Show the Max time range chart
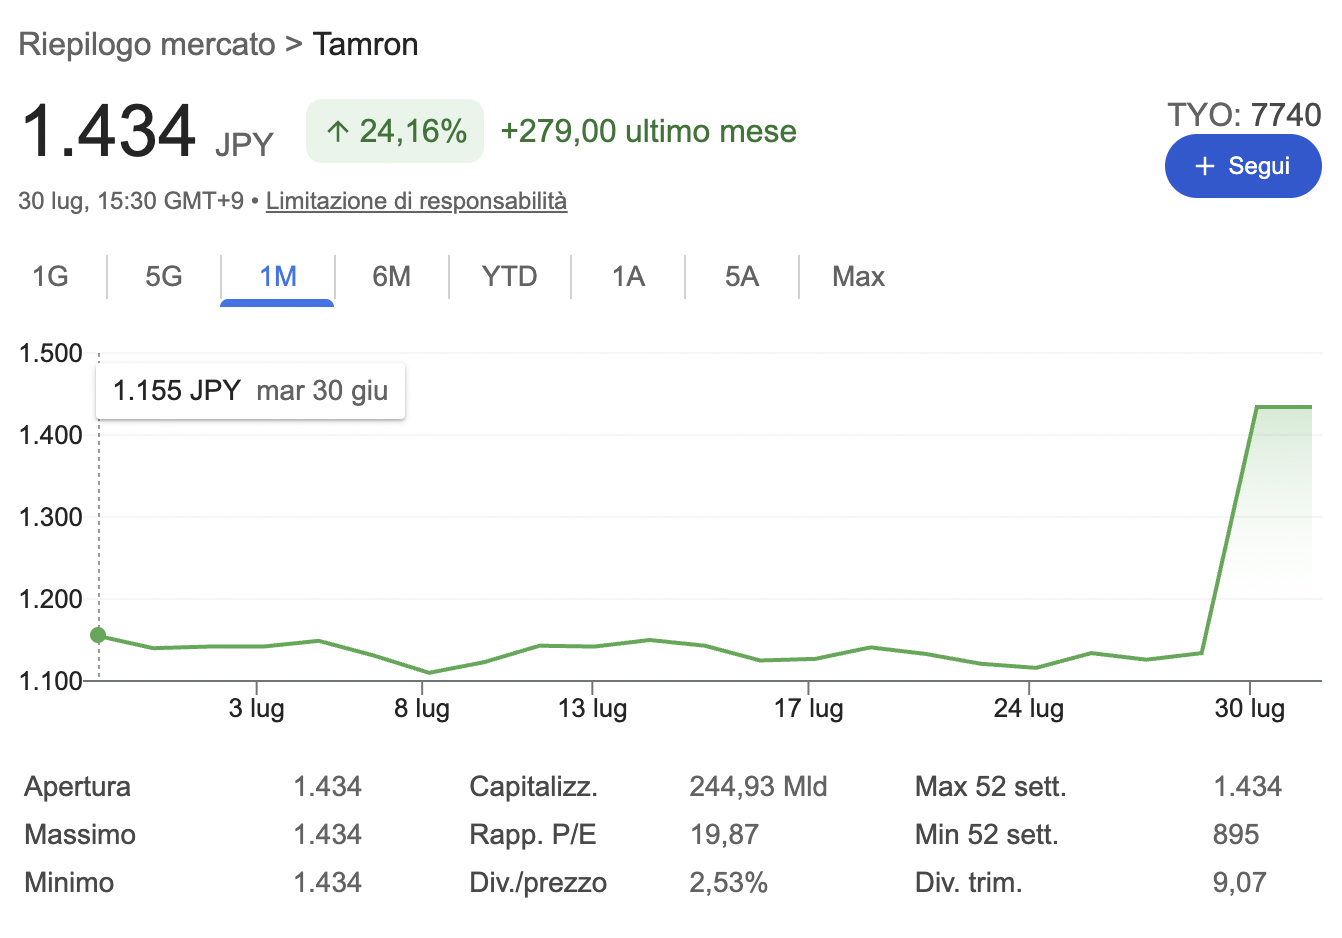The height and width of the screenshot is (938, 1342). tap(858, 276)
